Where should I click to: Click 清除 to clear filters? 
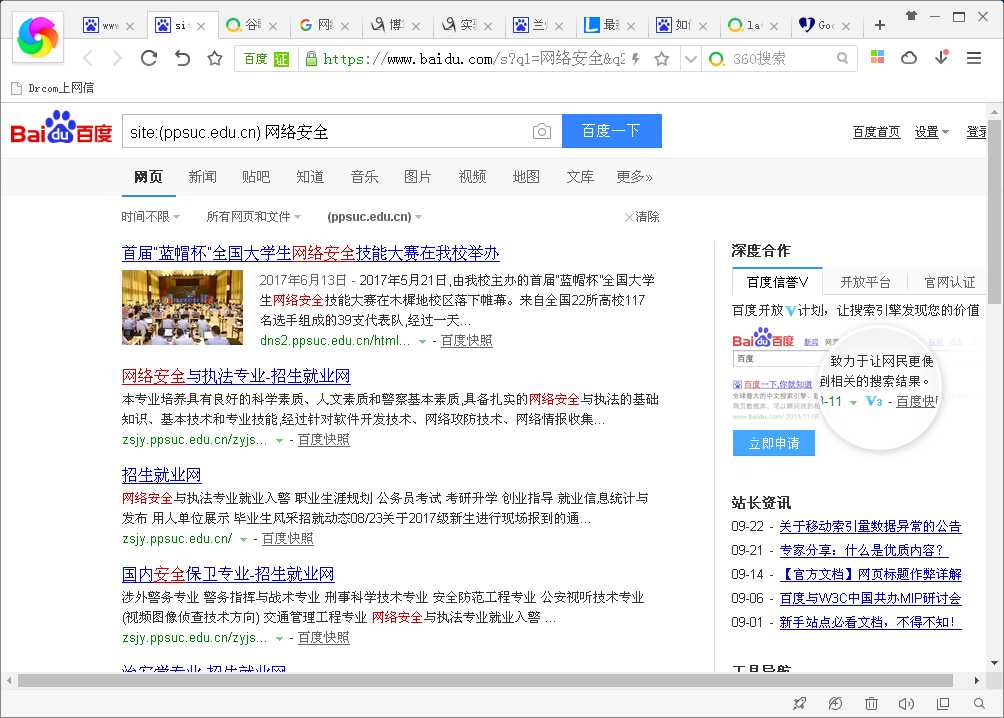[x=642, y=216]
